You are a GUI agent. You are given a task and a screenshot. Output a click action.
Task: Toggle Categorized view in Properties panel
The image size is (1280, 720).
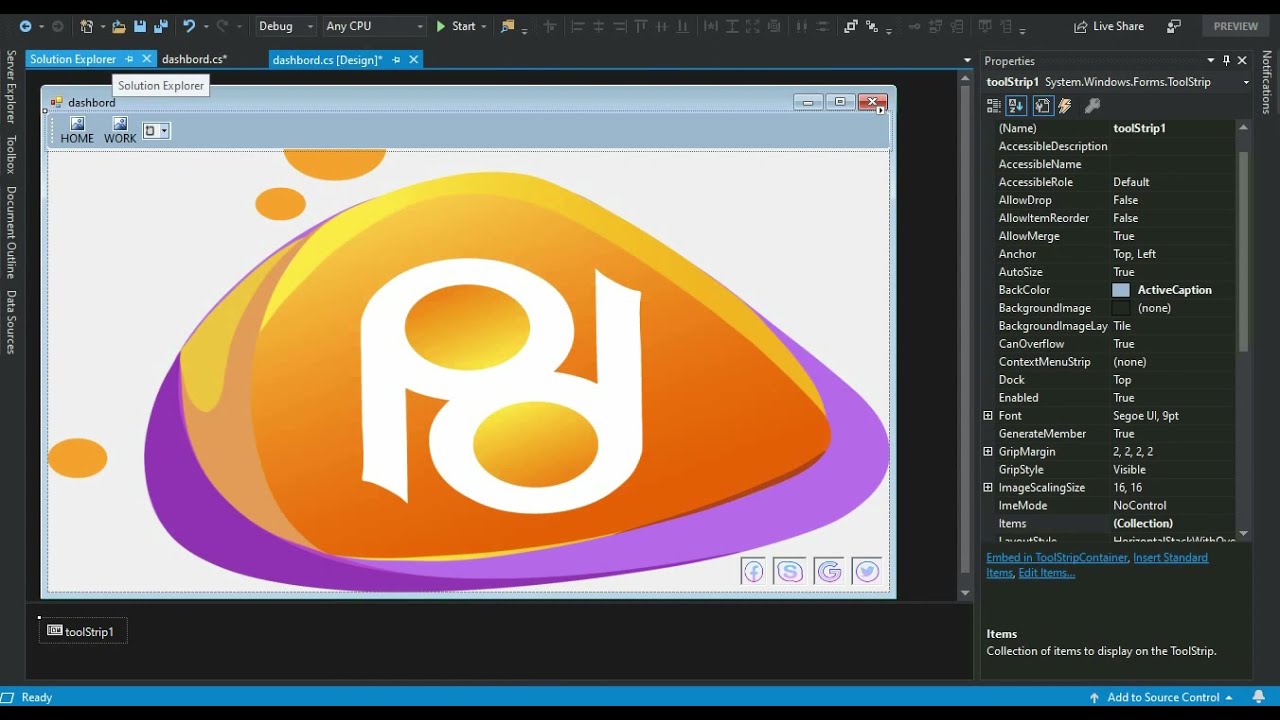994,106
